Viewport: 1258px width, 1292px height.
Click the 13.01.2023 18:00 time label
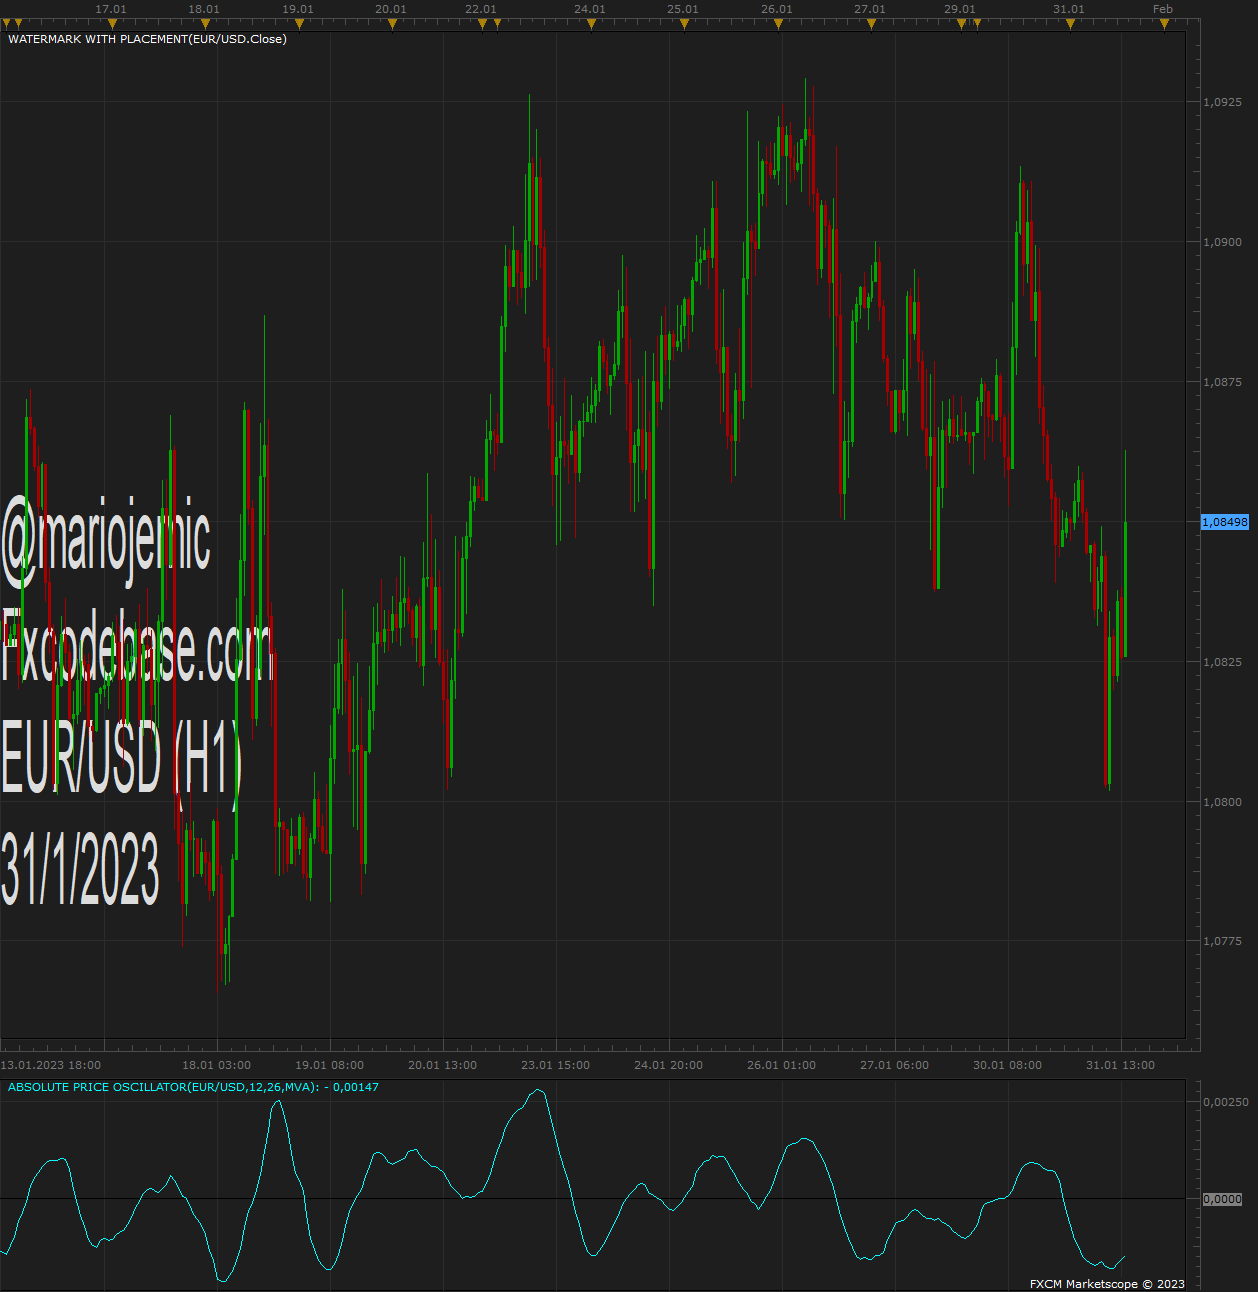click(51, 1065)
